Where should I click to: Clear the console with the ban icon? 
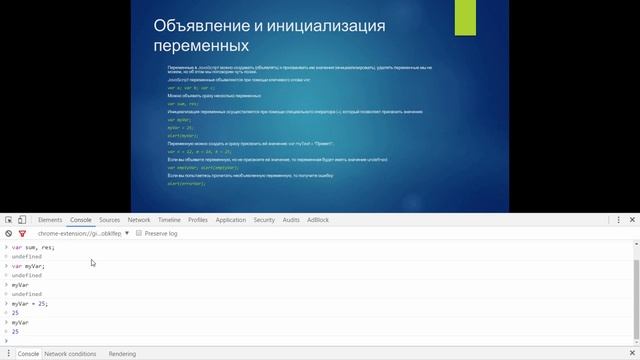[9, 233]
